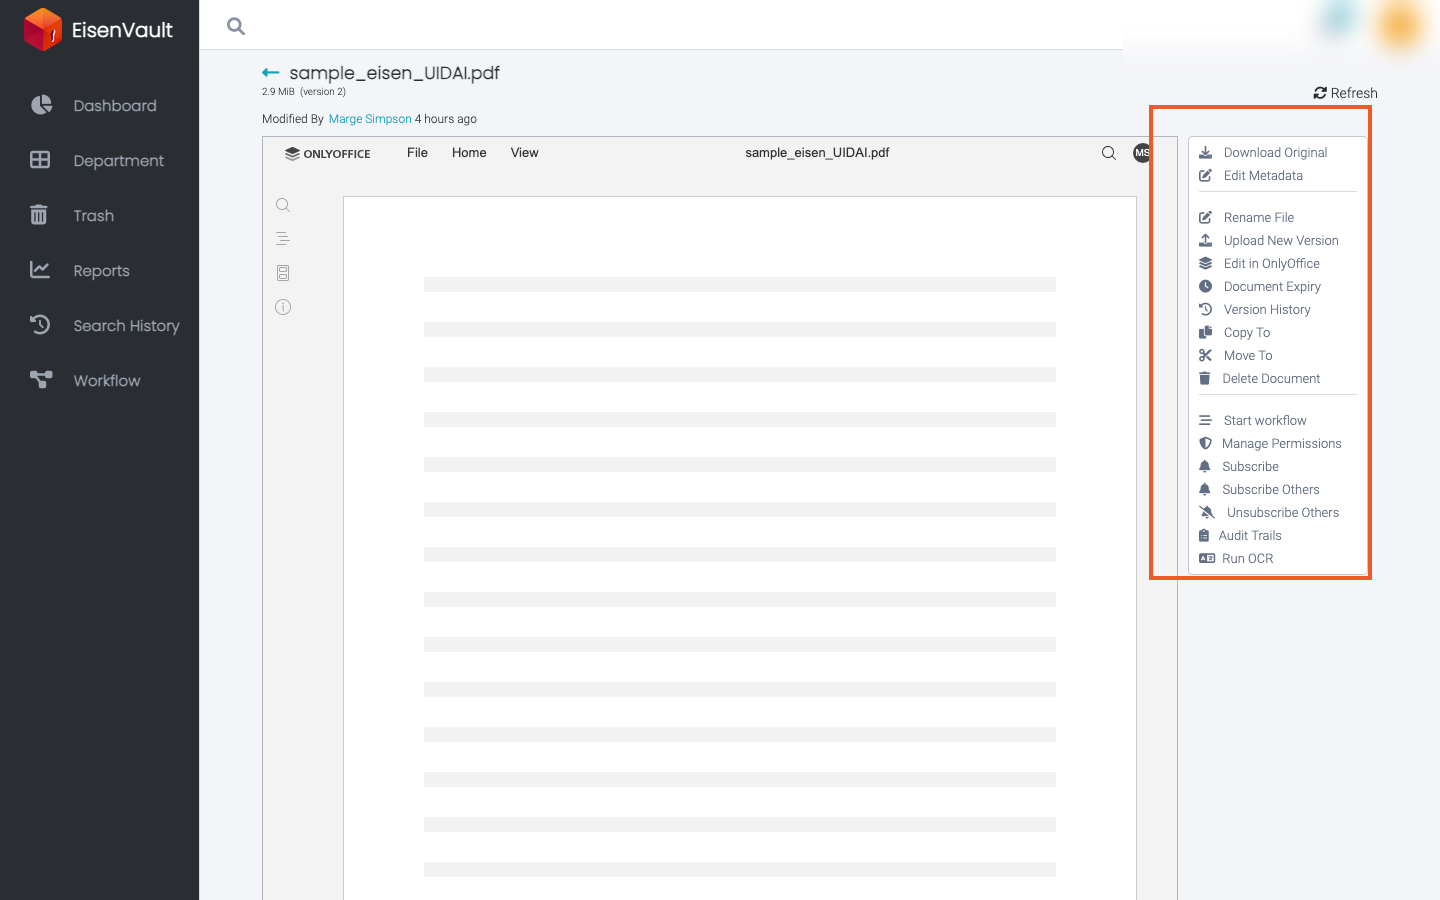Click the Workflow nodes icon

41,379
